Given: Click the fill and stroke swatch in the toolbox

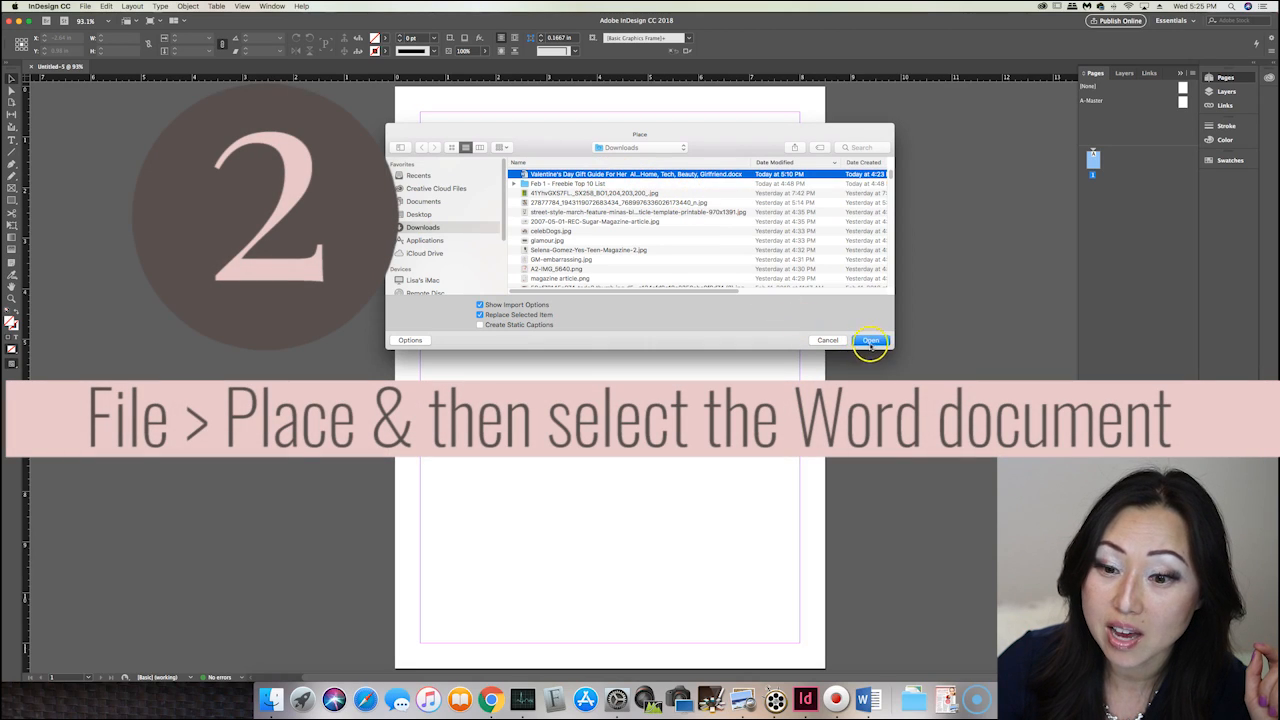Looking at the screenshot, I should [x=11, y=323].
